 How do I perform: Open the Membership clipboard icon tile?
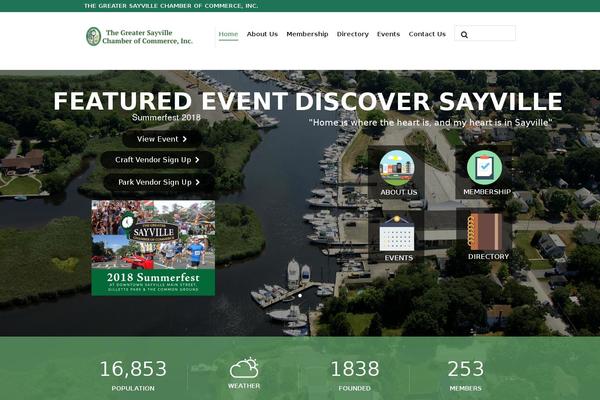[484, 172]
